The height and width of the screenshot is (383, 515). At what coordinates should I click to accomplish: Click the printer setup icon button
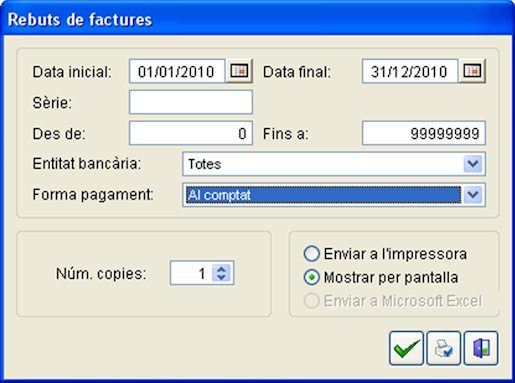pyautogui.click(x=444, y=348)
